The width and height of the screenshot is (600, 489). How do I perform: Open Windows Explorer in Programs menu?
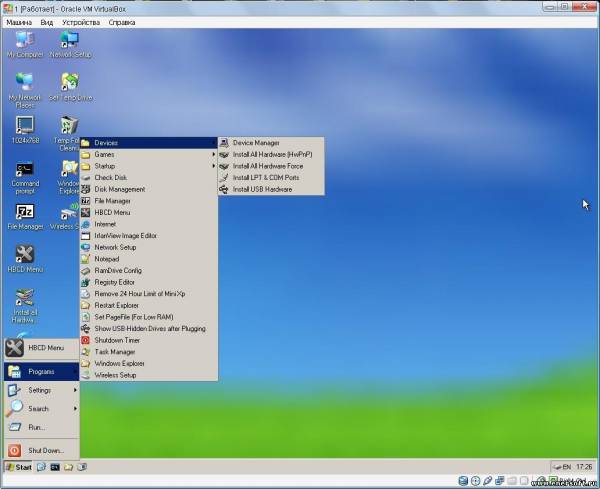[149, 363]
